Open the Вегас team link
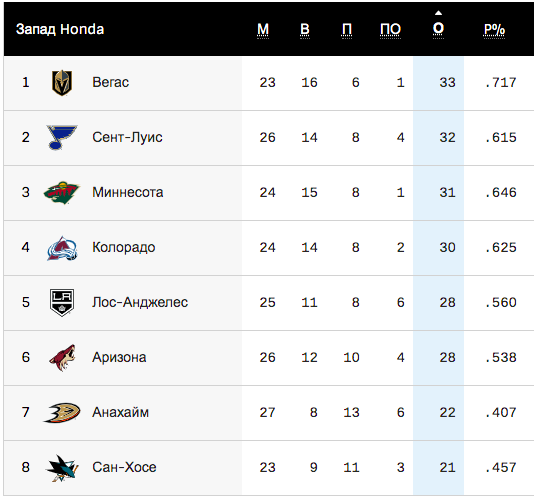Viewport: 534px width, 496px height. pos(111,82)
